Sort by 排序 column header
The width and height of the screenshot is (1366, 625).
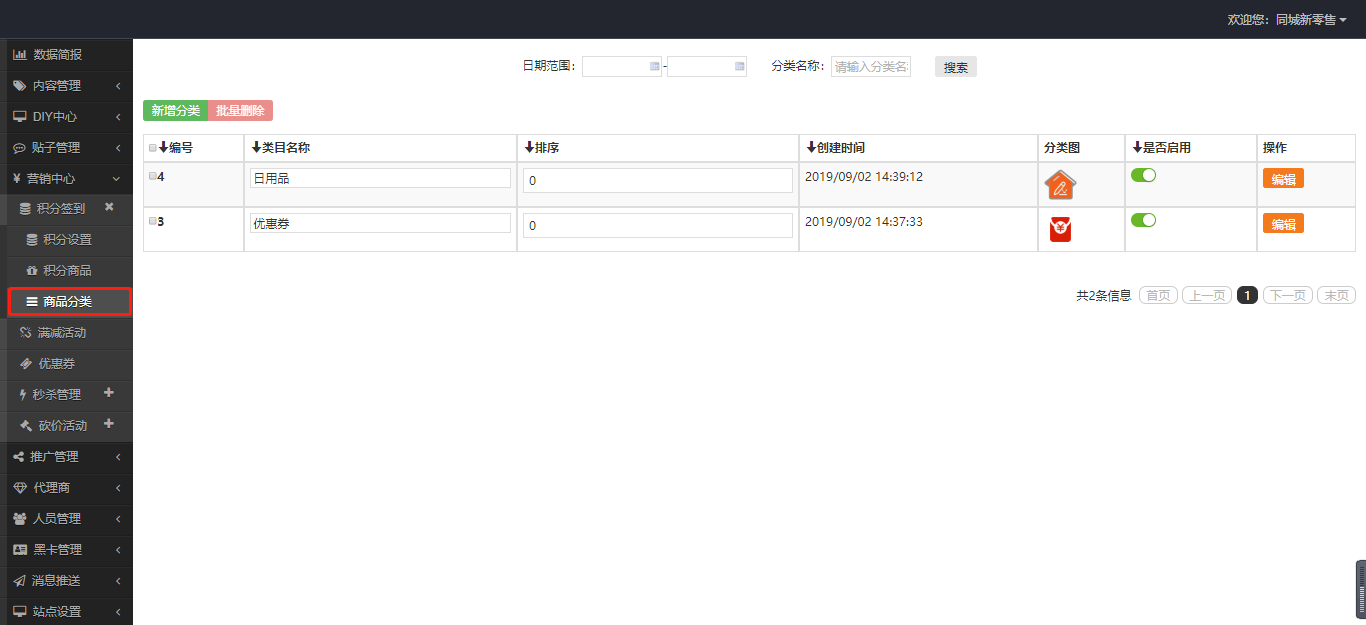[x=541, y=148]
